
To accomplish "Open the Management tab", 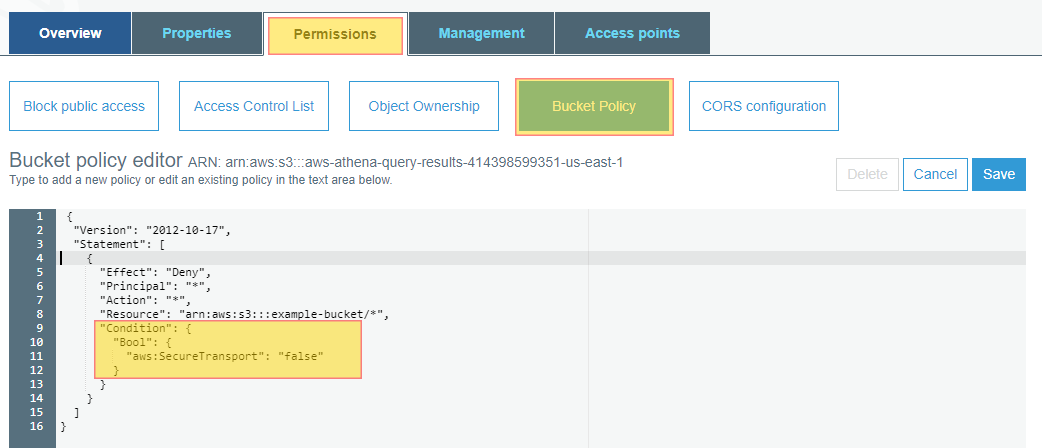I will [x=481, y=33].
